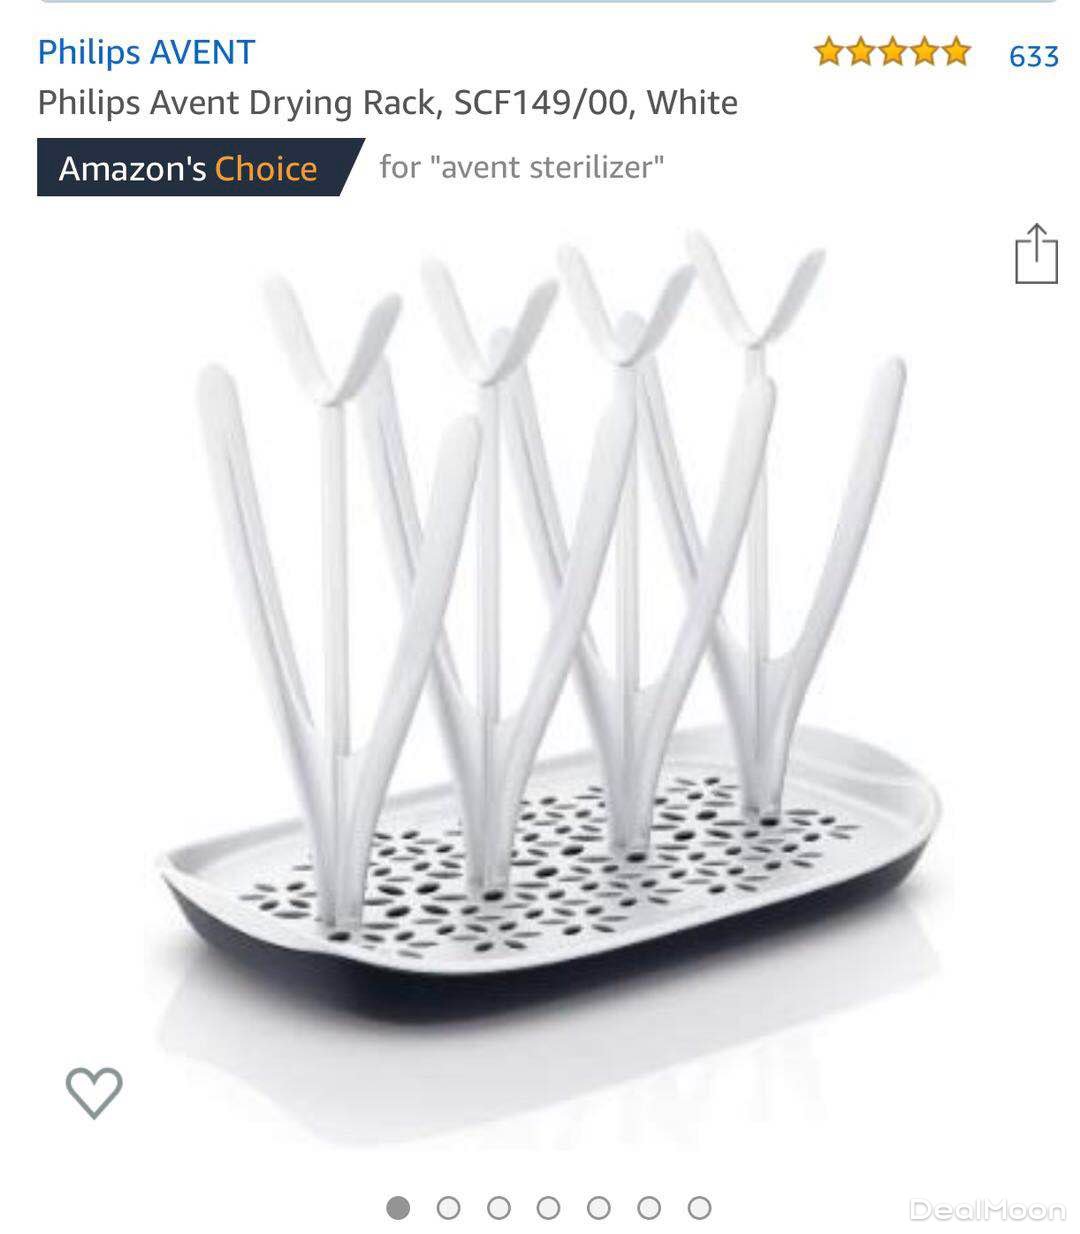Open the 633 customer reviews
This screenshot has width=1080, height=1234.
pos(1033,56)
